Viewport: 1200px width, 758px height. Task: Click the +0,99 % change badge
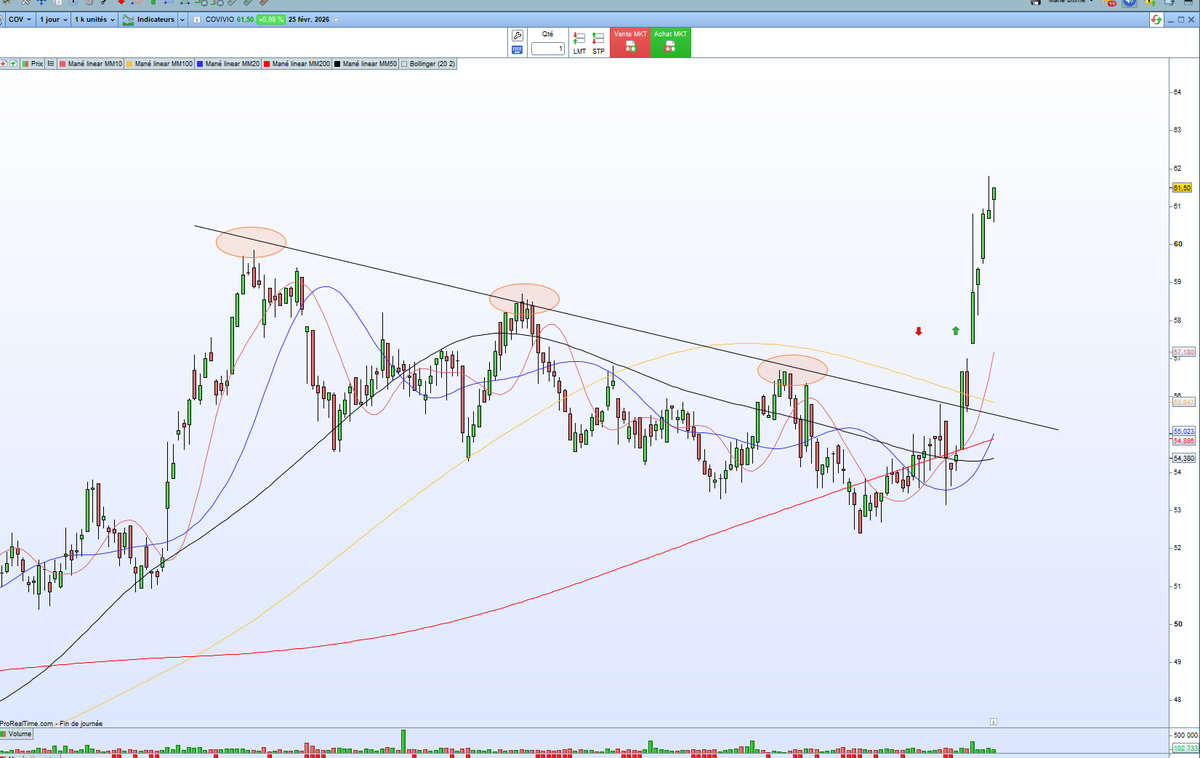click(271, 19)
